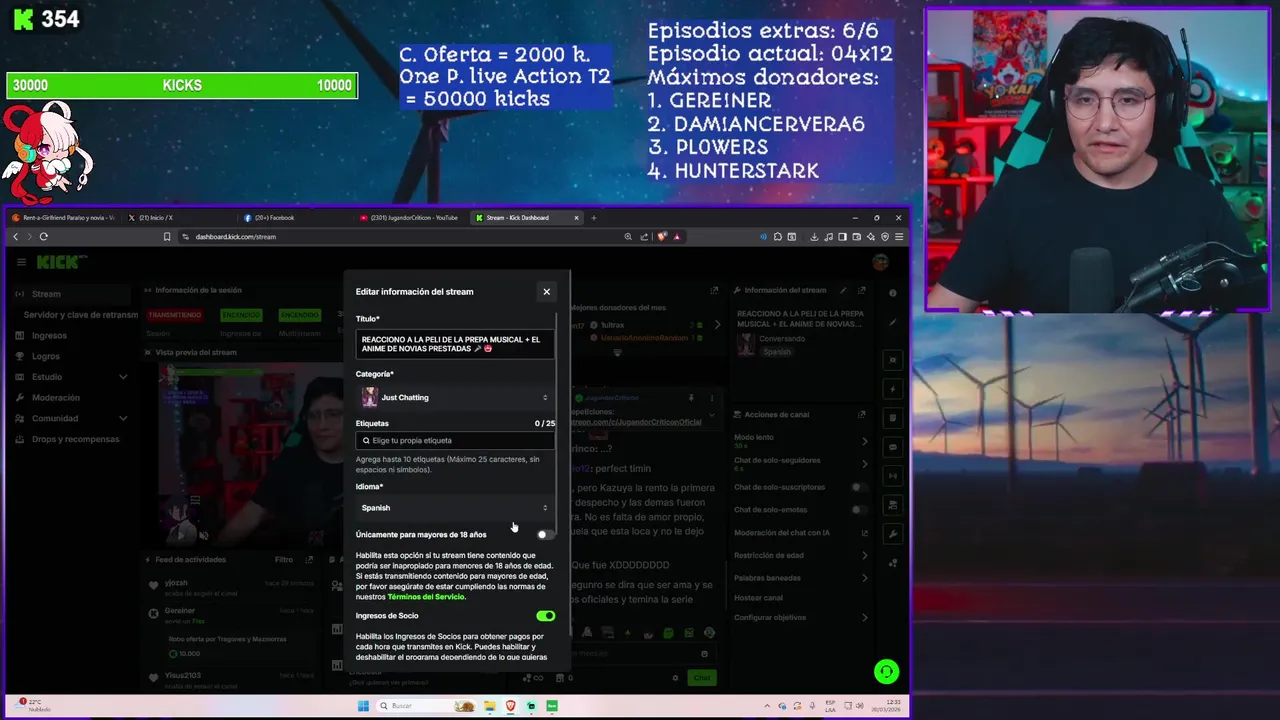Open the Idioma dropdown set to Spanish

point(454,508)
